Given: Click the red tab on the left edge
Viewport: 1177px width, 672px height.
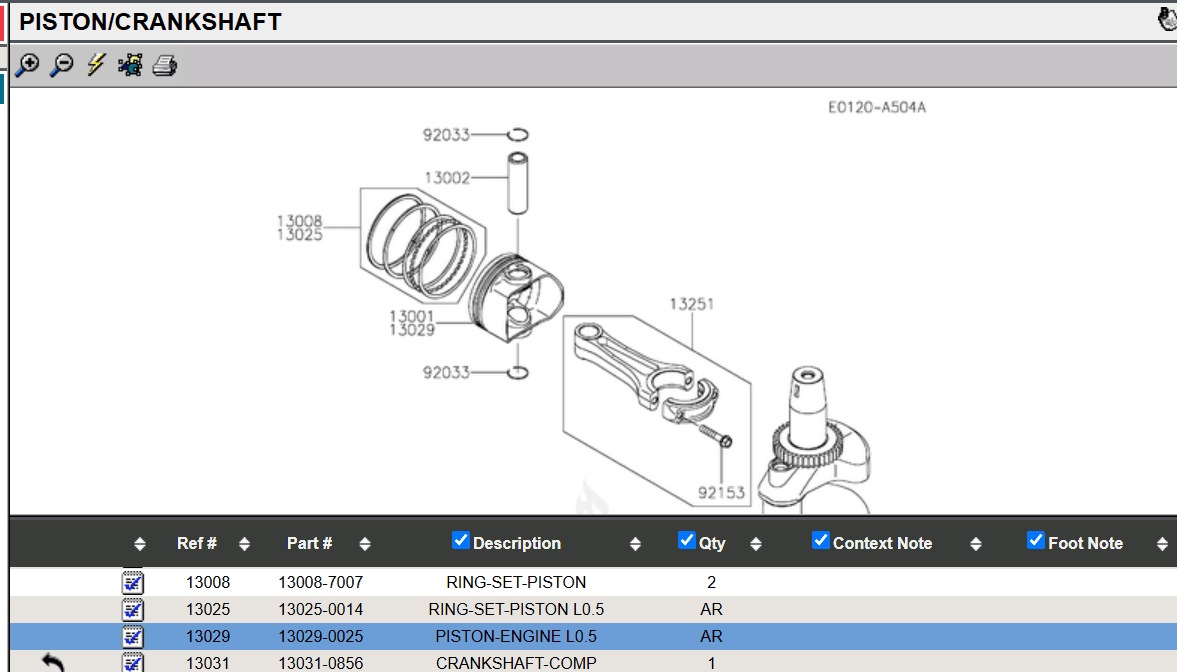Looking at the screenshot, I should [4, 21].
